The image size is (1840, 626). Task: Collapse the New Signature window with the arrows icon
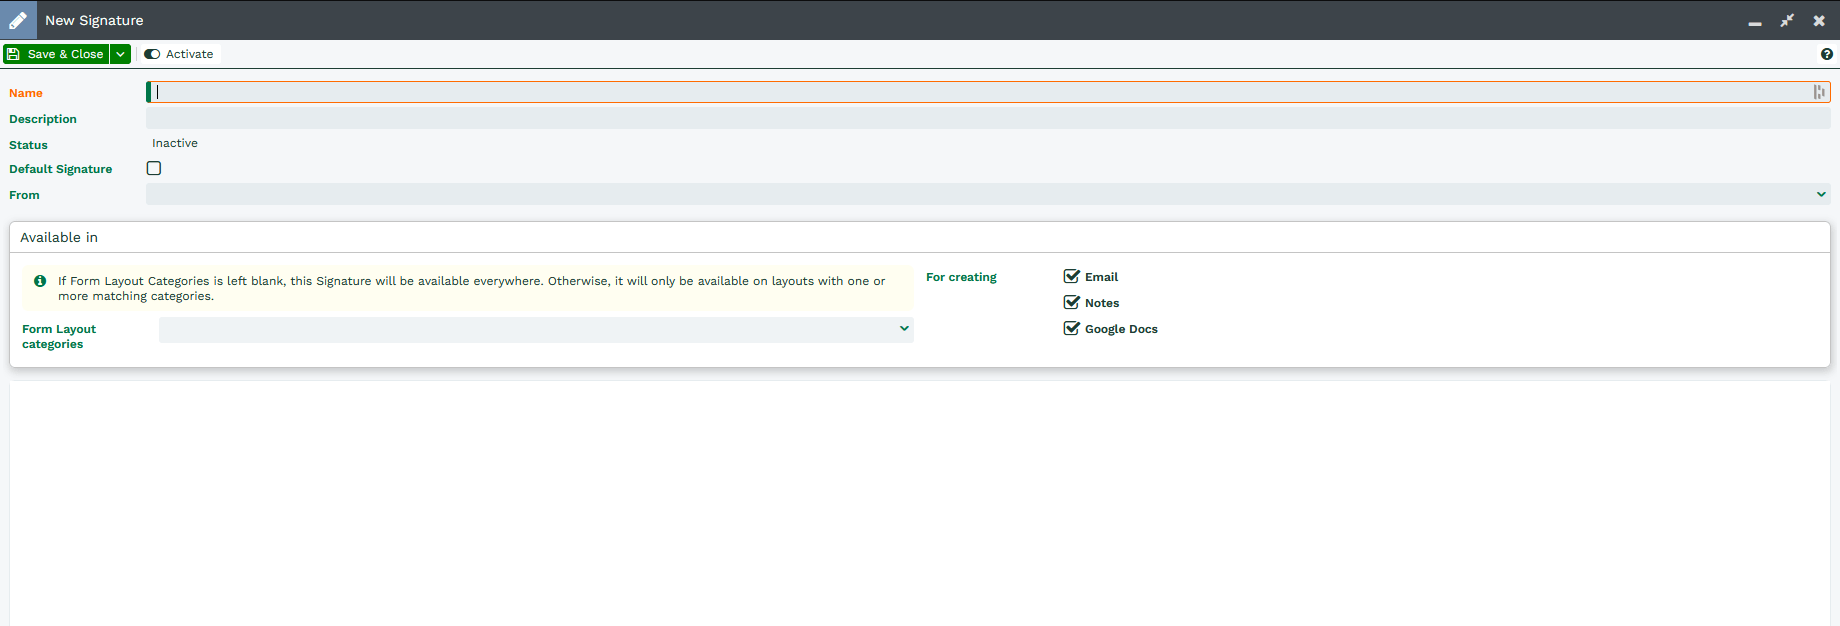pyautogui.click(x=1787, y=20)
